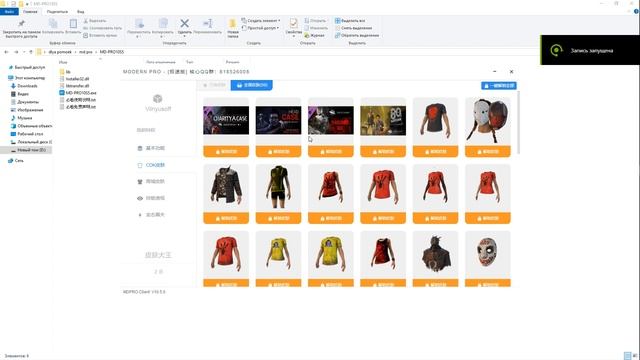Viewport: 640px width, 360px height.
Task: Click Изменить in the ribbon Open group
Action: (x=316, y=28)
